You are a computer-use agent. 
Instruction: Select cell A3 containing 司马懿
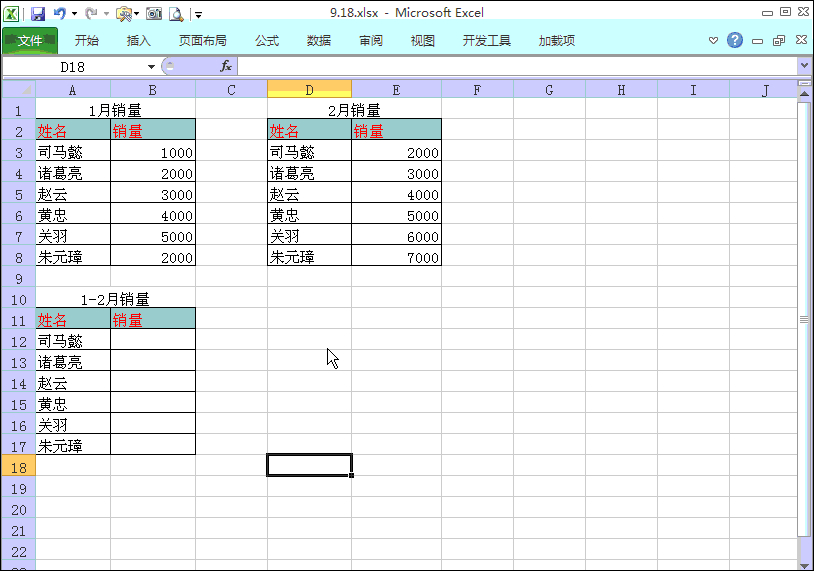tap(73, 152)
